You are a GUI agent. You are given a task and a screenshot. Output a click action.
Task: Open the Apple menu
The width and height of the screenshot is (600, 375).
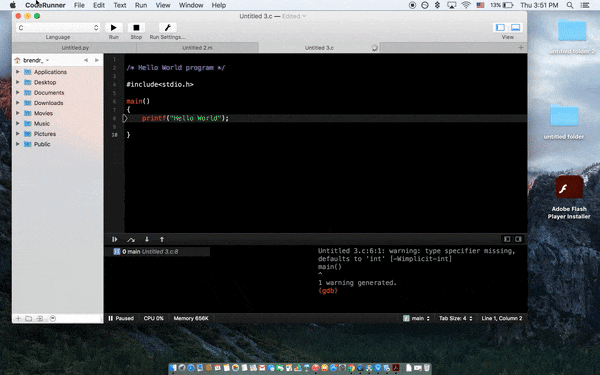(13, 5)
